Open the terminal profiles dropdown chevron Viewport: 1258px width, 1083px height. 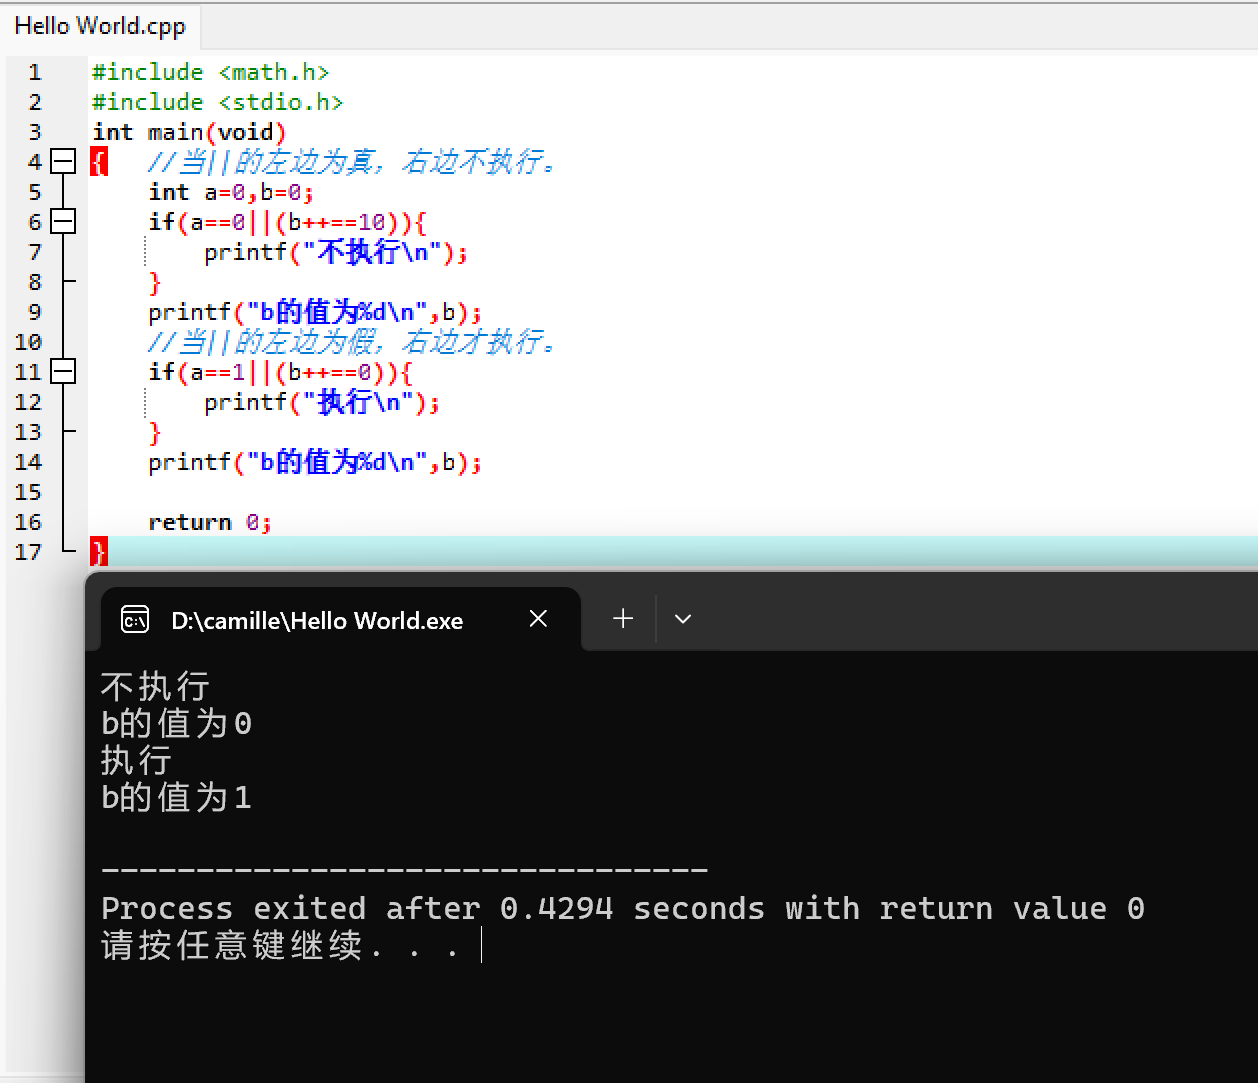point(683,619)
